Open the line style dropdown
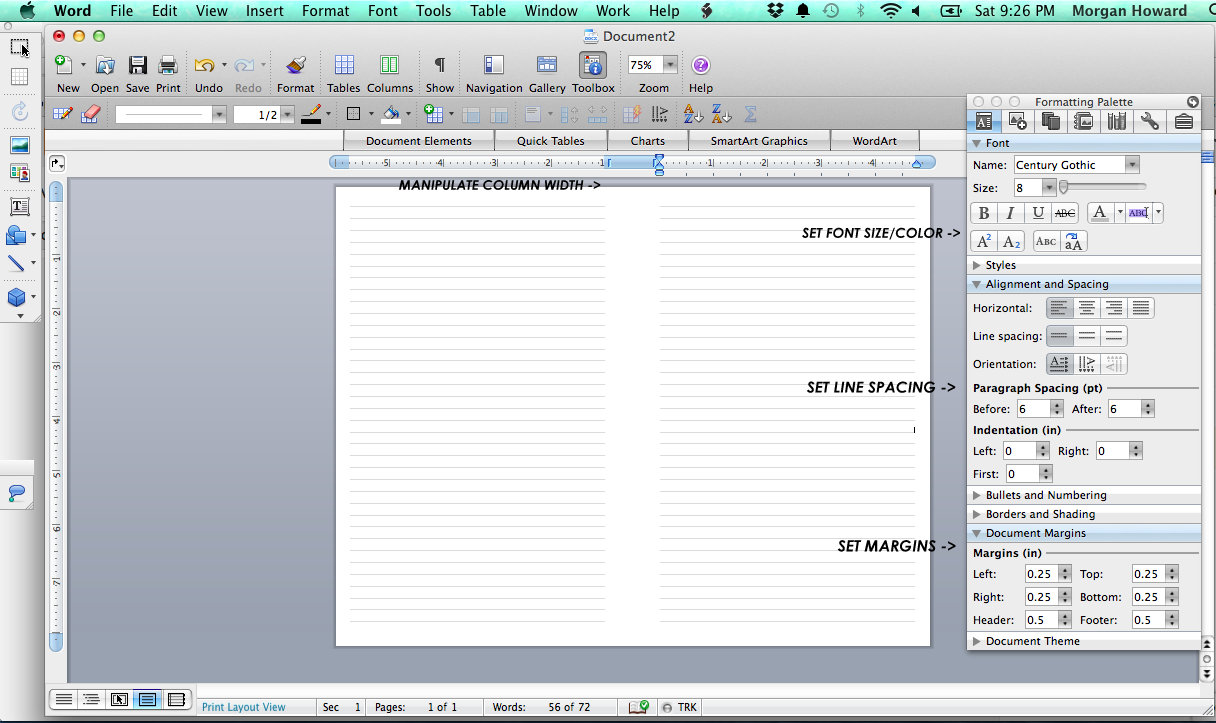This screenshot has width=1216, height=723. (x=219, y=115)
